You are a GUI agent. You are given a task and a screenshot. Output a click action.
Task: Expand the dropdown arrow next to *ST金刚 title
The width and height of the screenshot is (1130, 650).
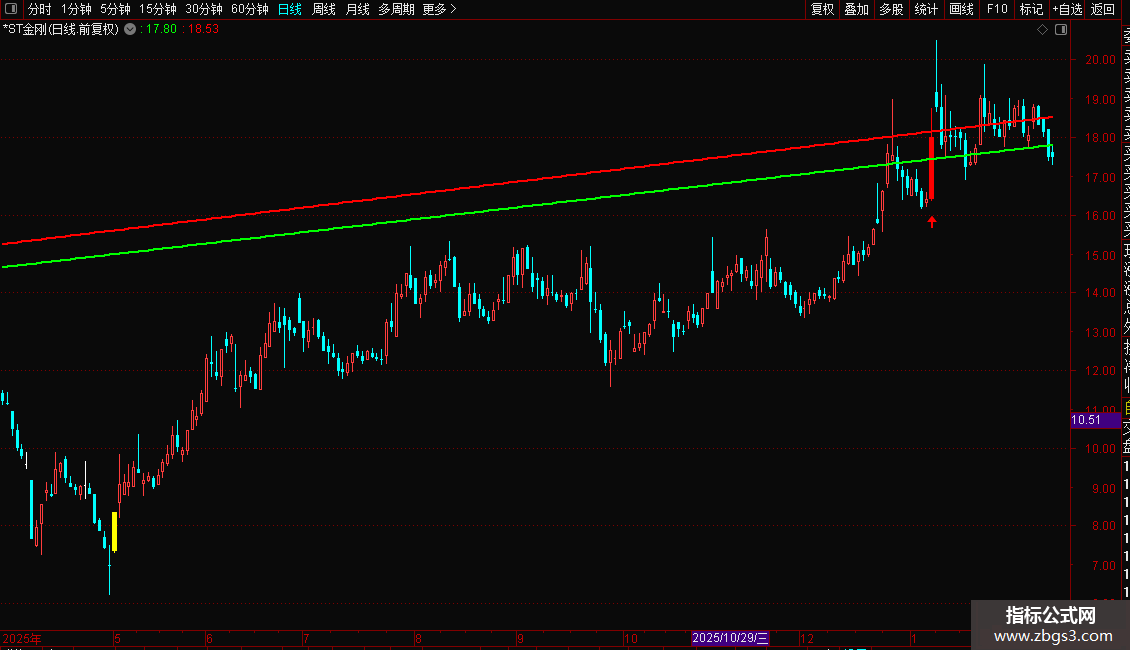pos(130,30)
